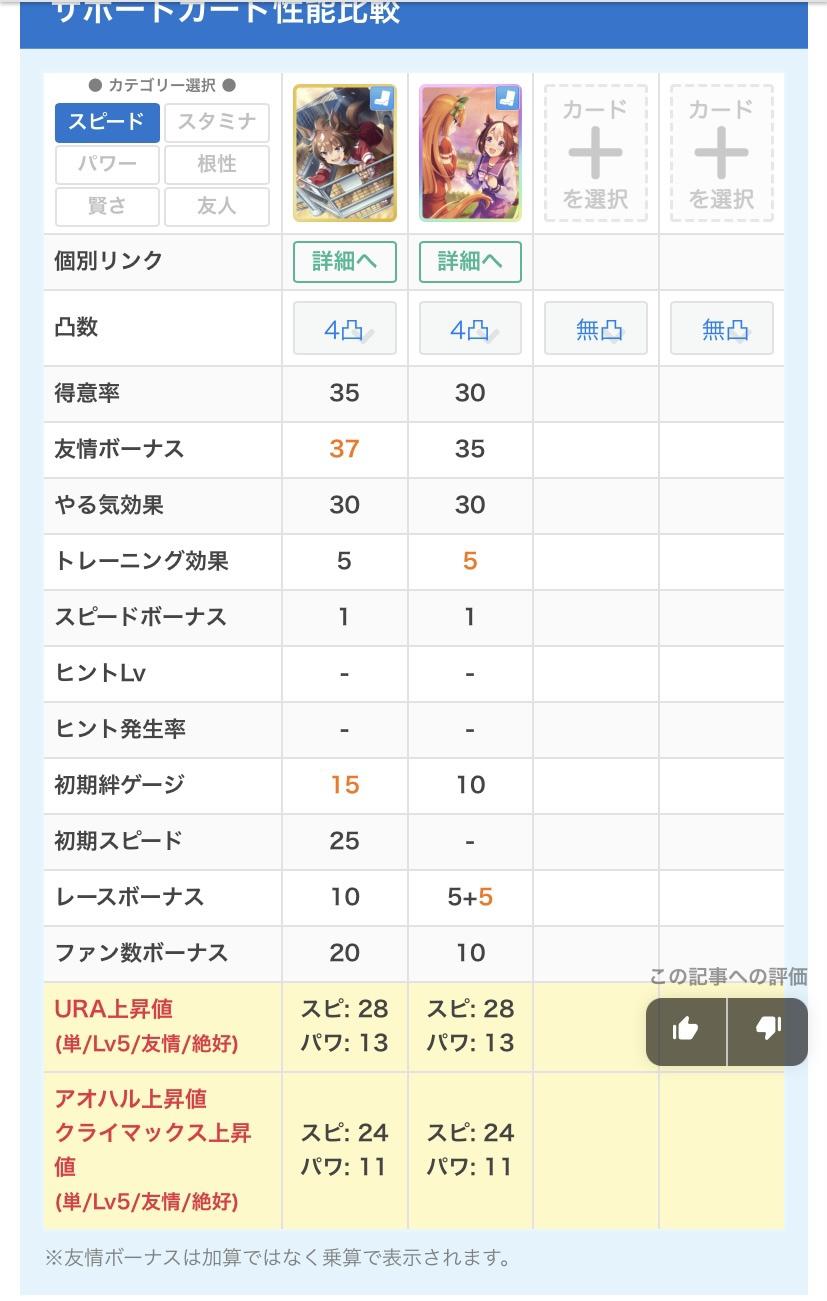Image resolution: width=827 pixels, height=1301 pixels.
Task: Expand the third column 無凸 selector
Action: [x=595, y=329]
